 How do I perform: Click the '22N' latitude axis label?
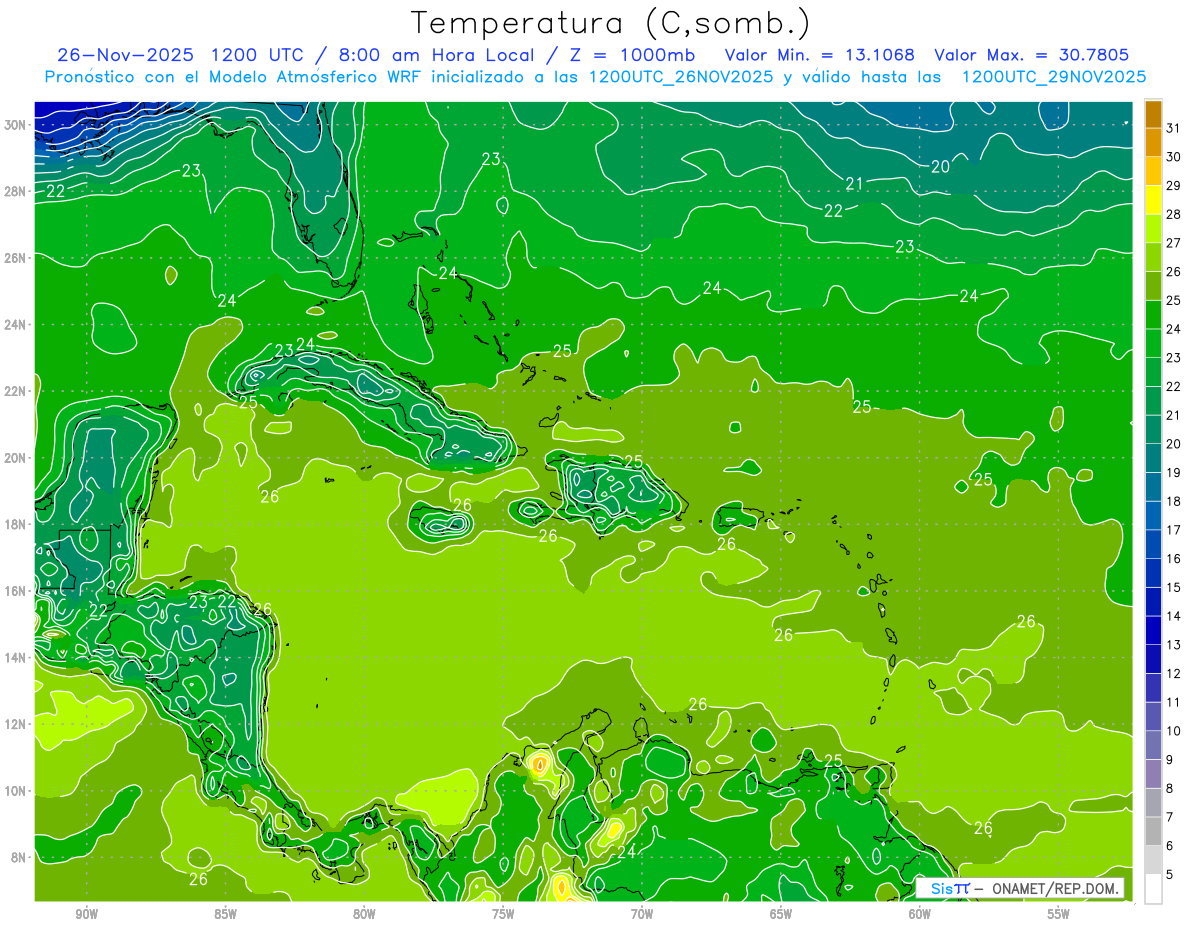click(16, 391)
